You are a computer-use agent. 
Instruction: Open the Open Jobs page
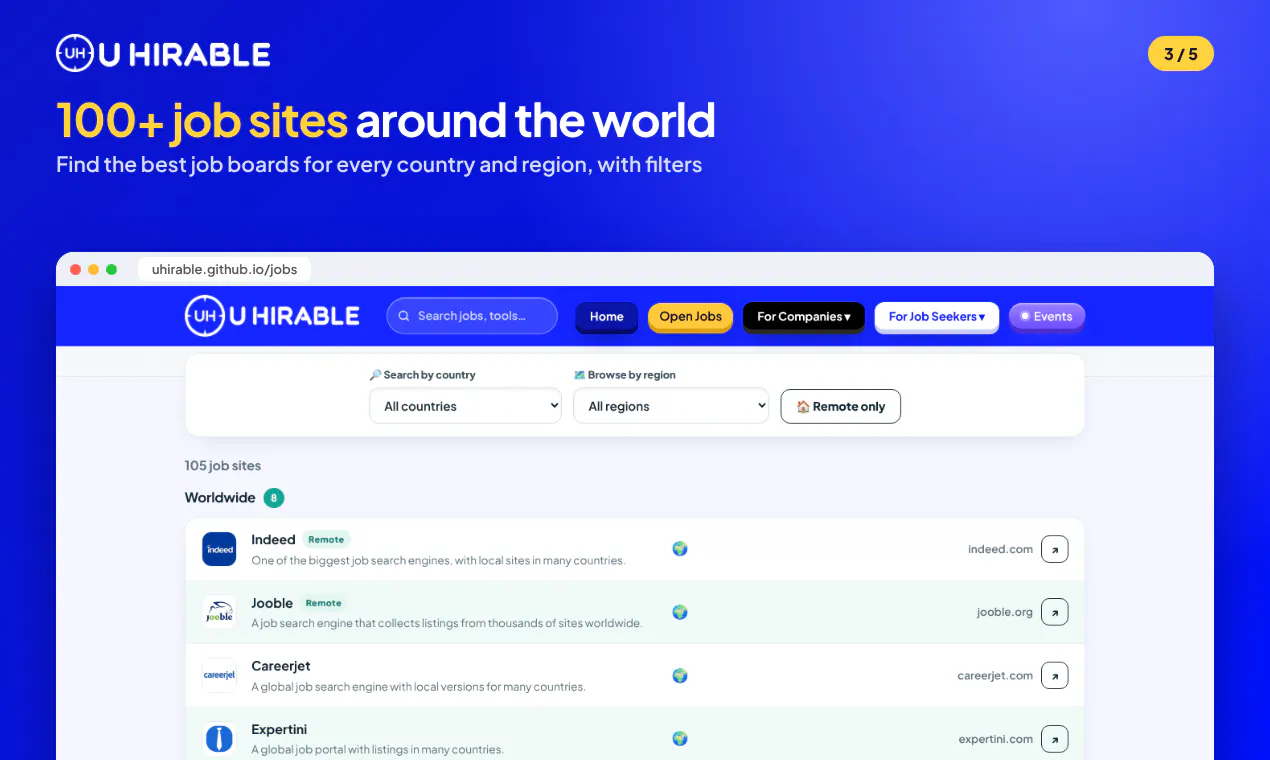[691, 316]
